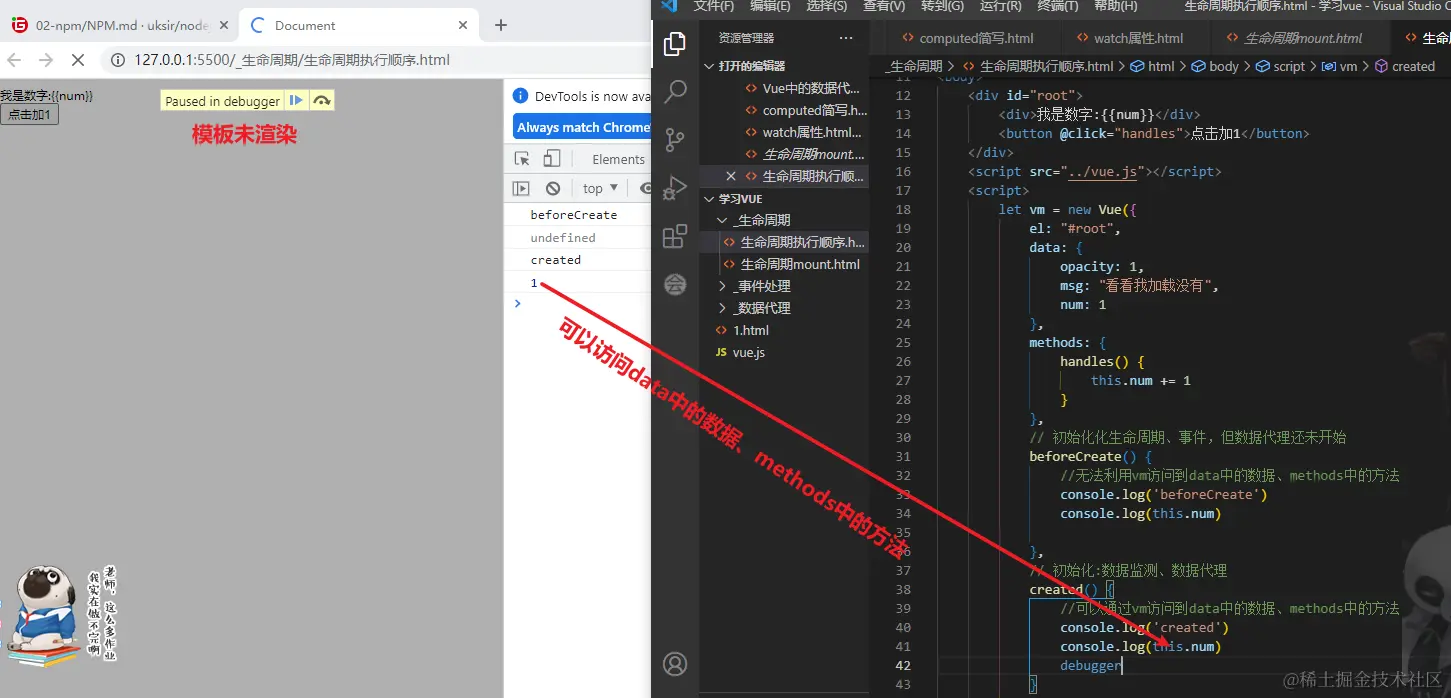Open Accounts icon in VS Code activity bar
Viewport: 1451px width, 698px height.
click(x=675, y=663)
